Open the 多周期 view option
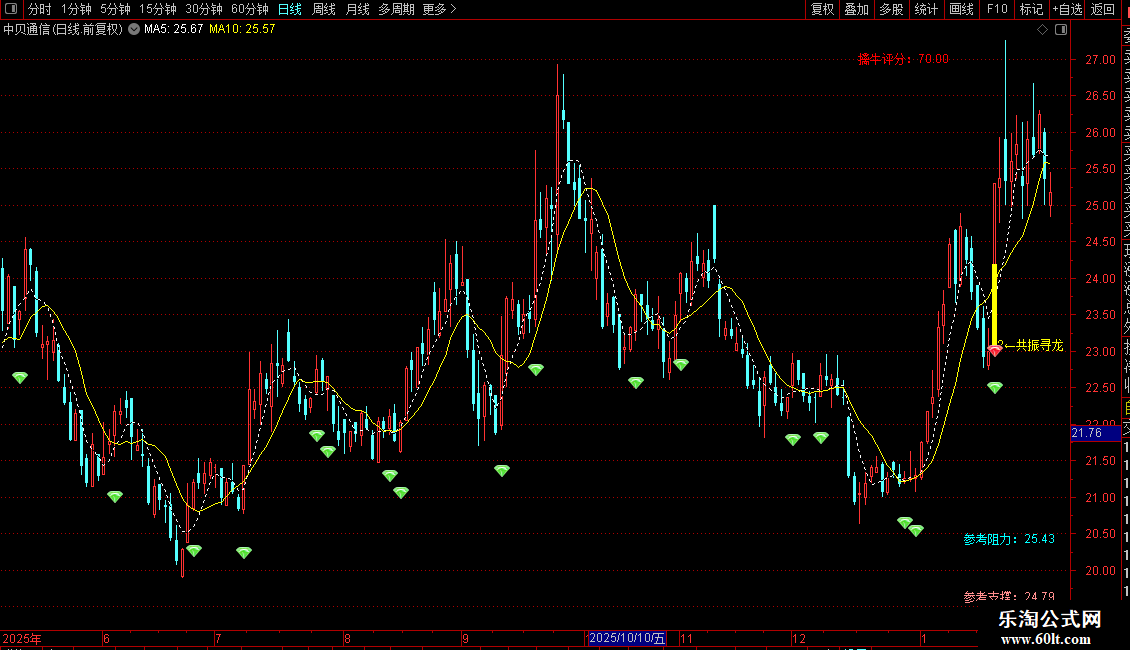 tap(396, 9)
